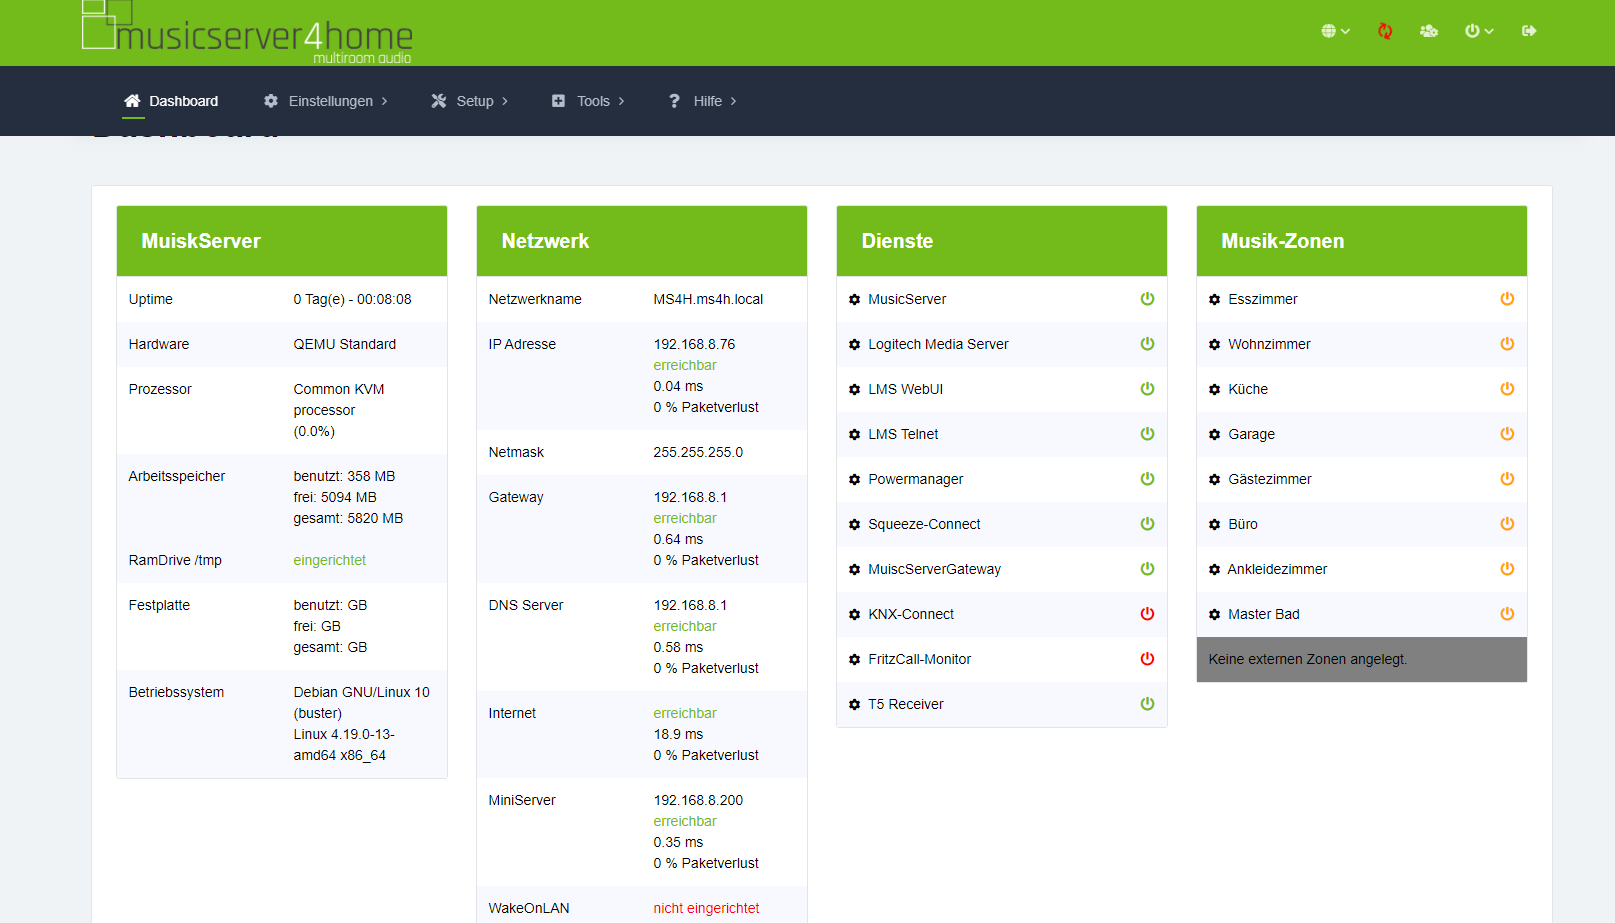Click the logout arrow icon
Screen dimensions: 1615x923
pos(1528,31)
